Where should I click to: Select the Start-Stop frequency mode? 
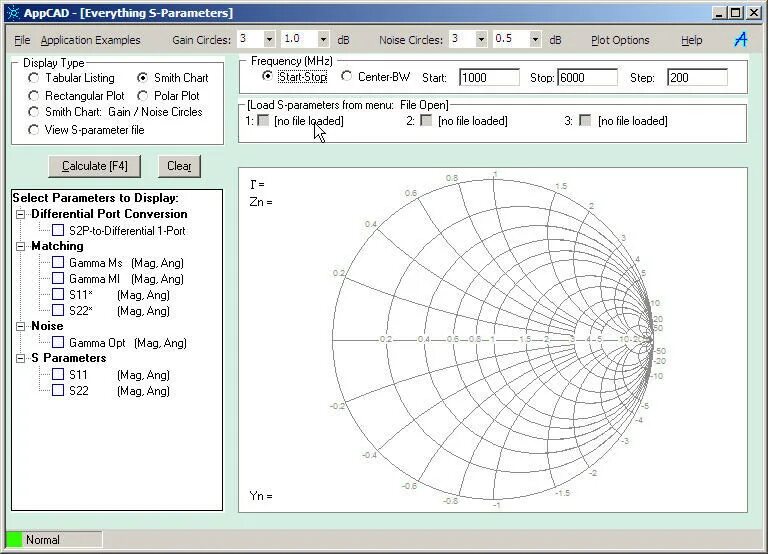267,76
